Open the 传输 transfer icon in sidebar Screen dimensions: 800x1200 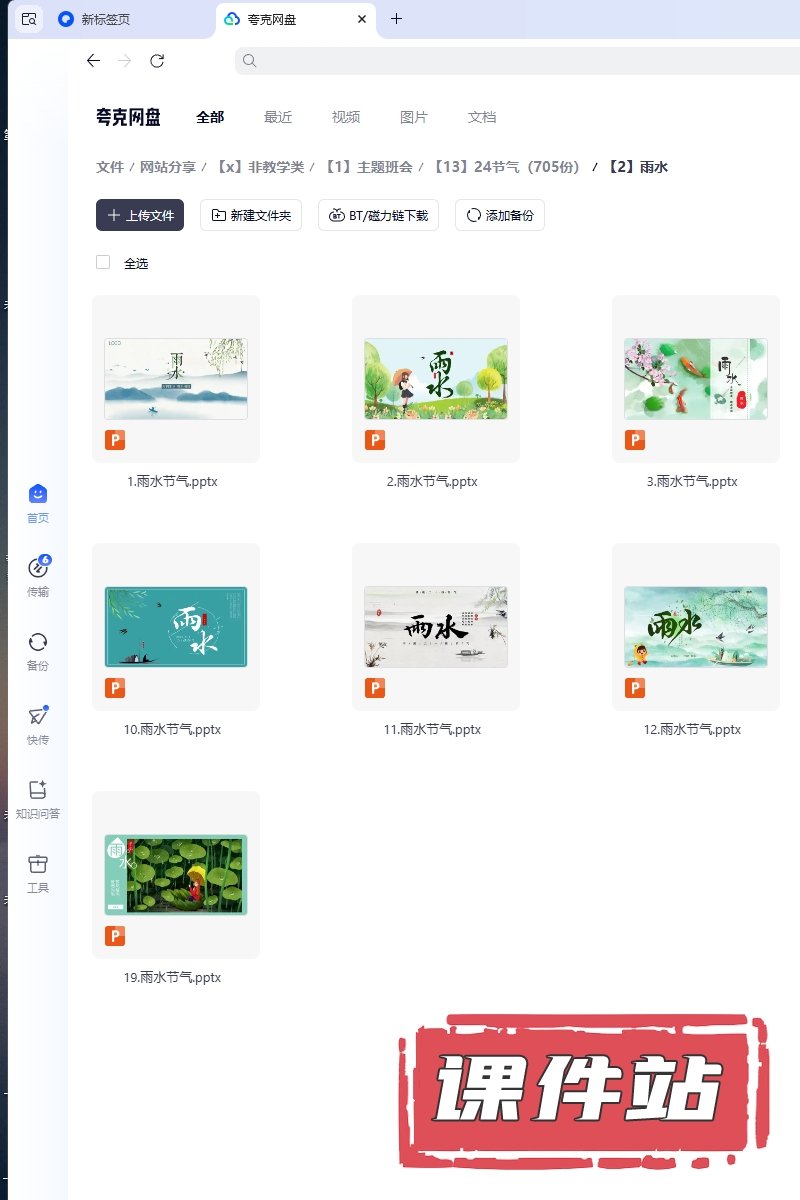pos(38,569)
